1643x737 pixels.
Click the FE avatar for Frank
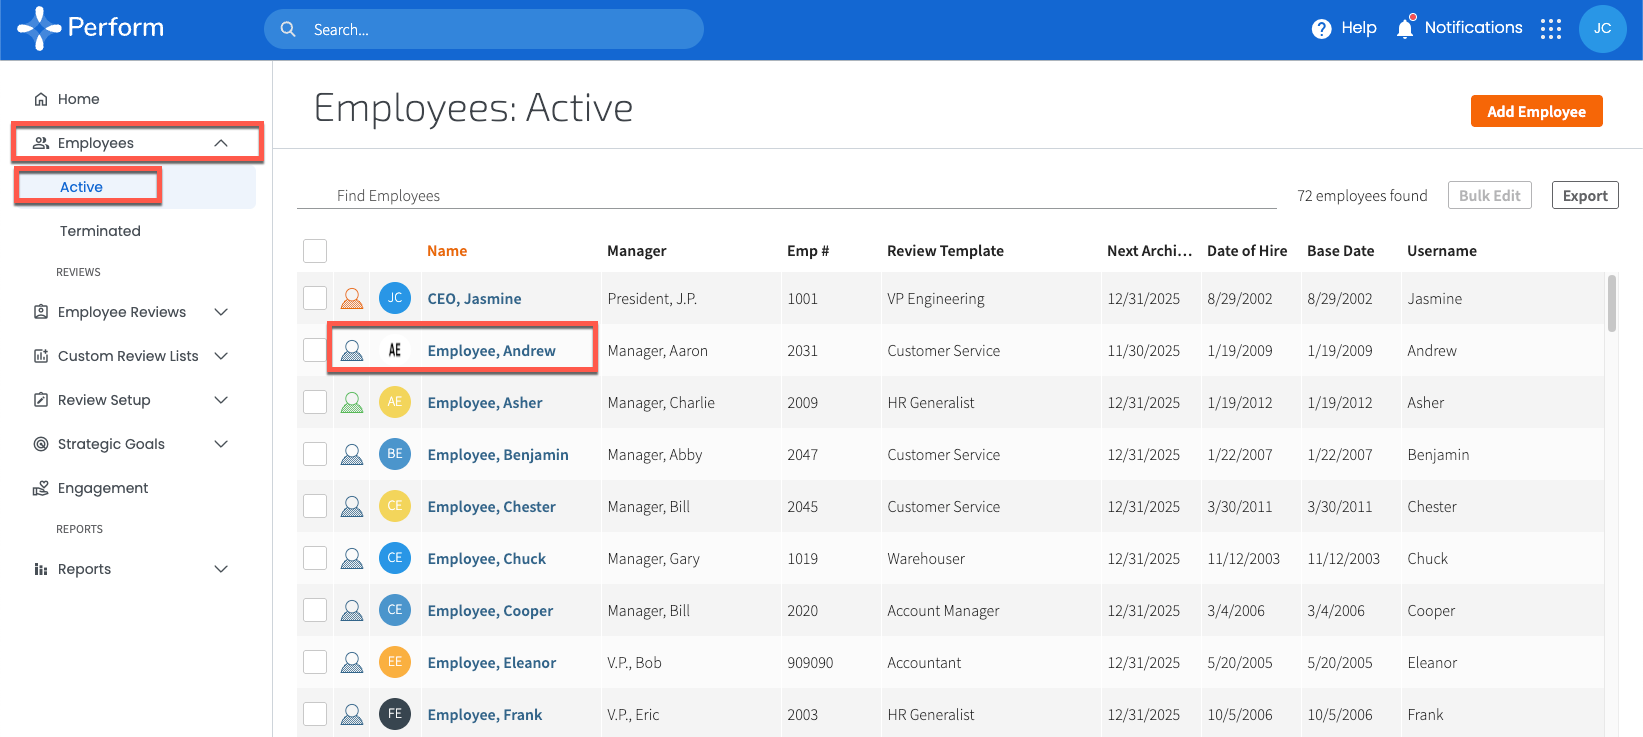395,714
